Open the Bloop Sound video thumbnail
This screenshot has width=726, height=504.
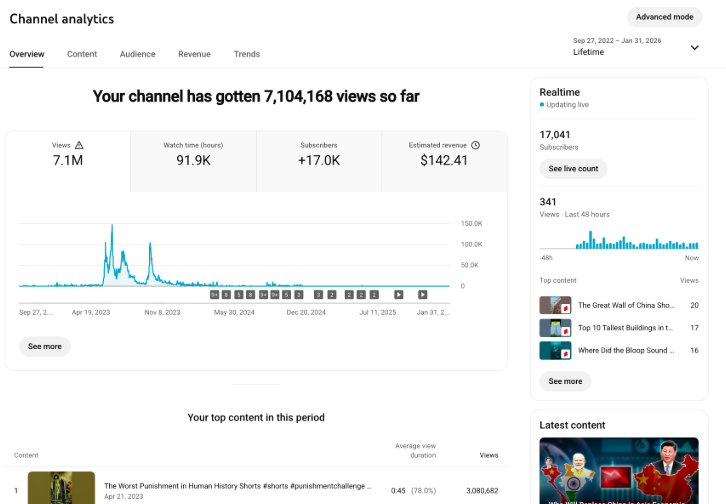click(555, 350)
